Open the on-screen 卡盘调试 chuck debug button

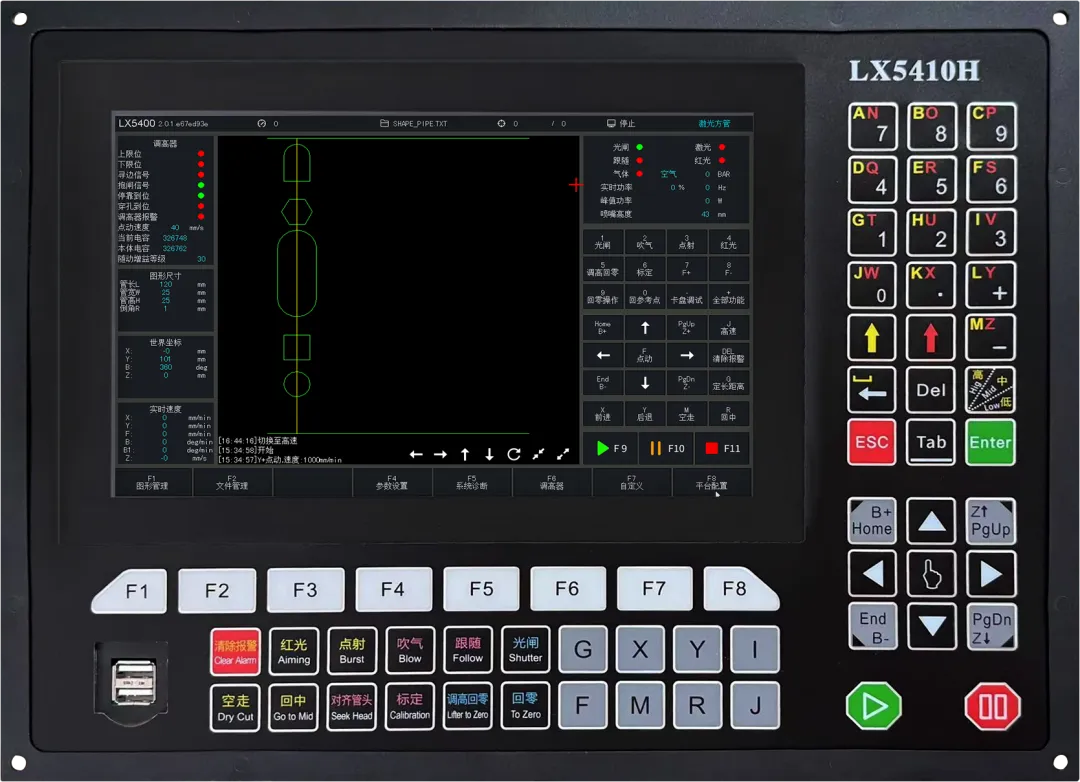(x=687, y=297)
